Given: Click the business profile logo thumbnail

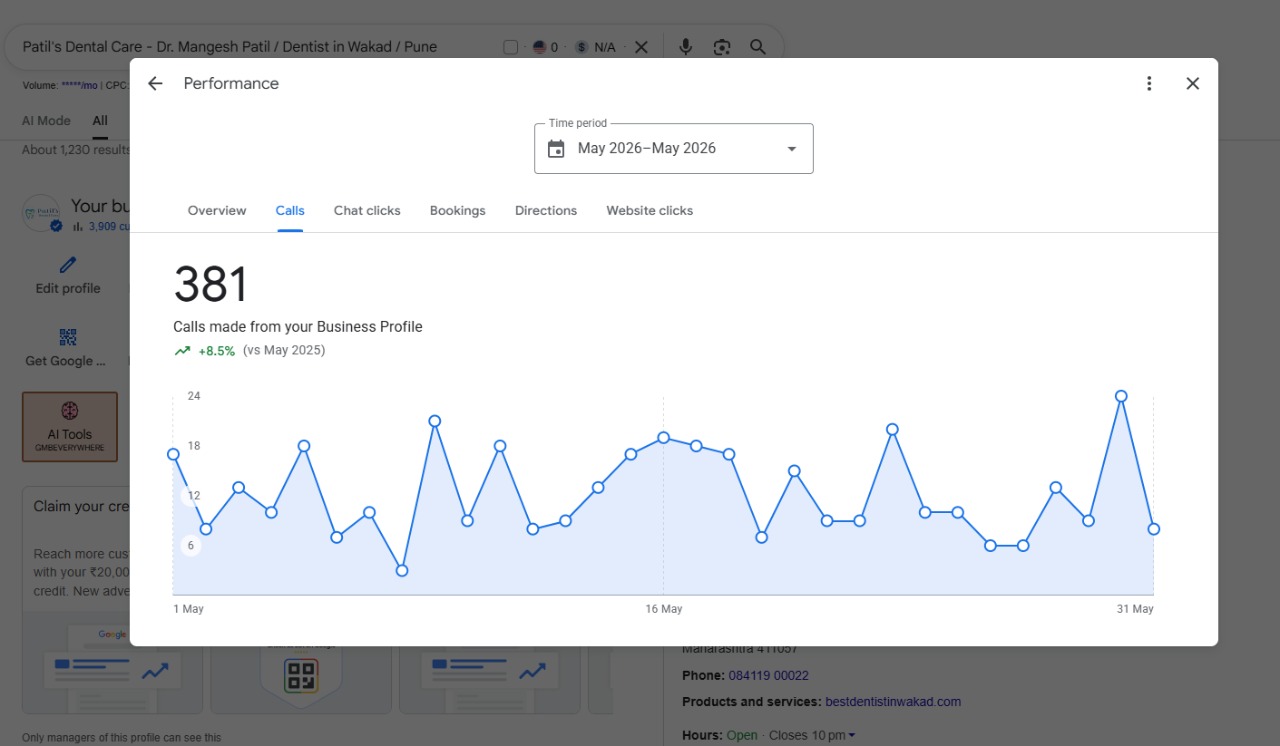Looking at the screenshot, I should [x=42, y=213].
